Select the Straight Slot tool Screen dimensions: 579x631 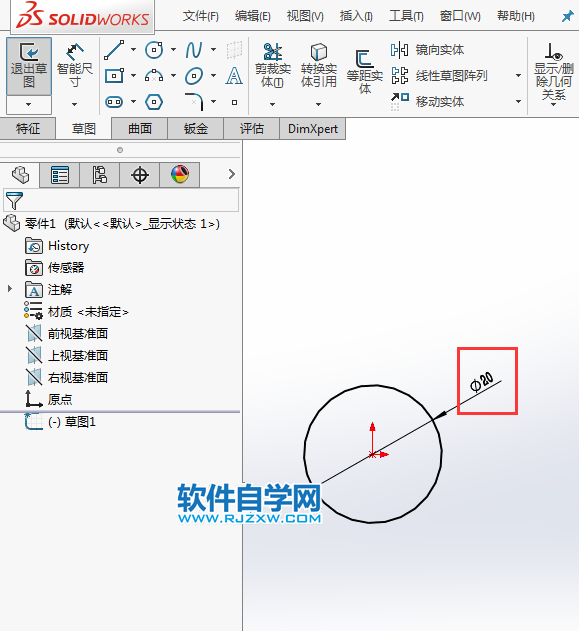(x=114, y=102)
